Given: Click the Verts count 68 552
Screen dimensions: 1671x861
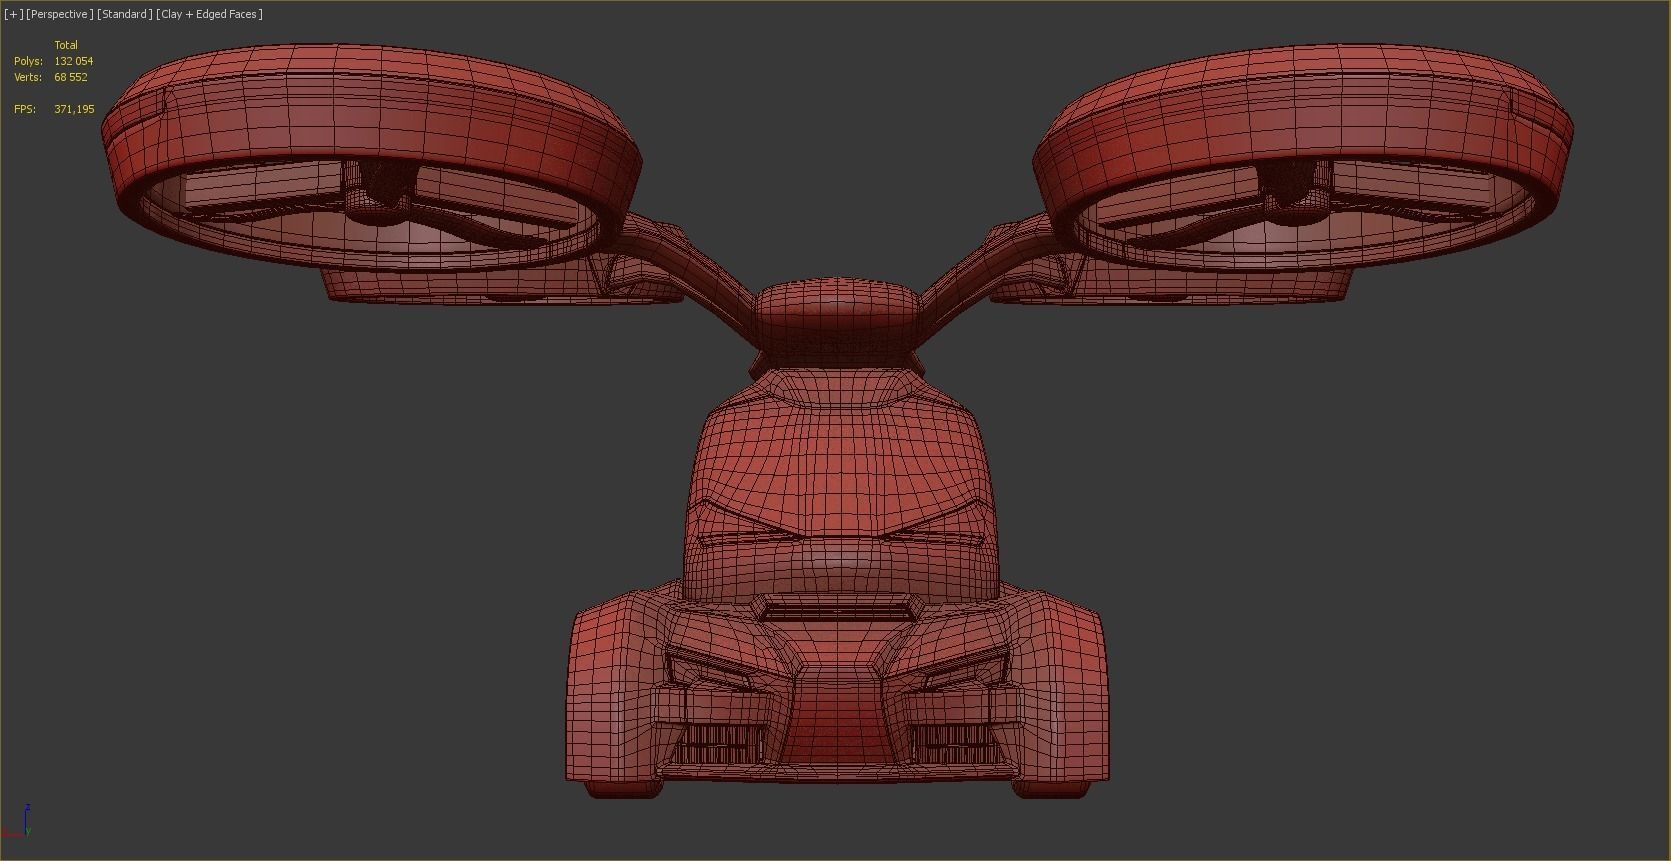Looking at the screenshot, I should pyautogui.click(x=71, y=77).
